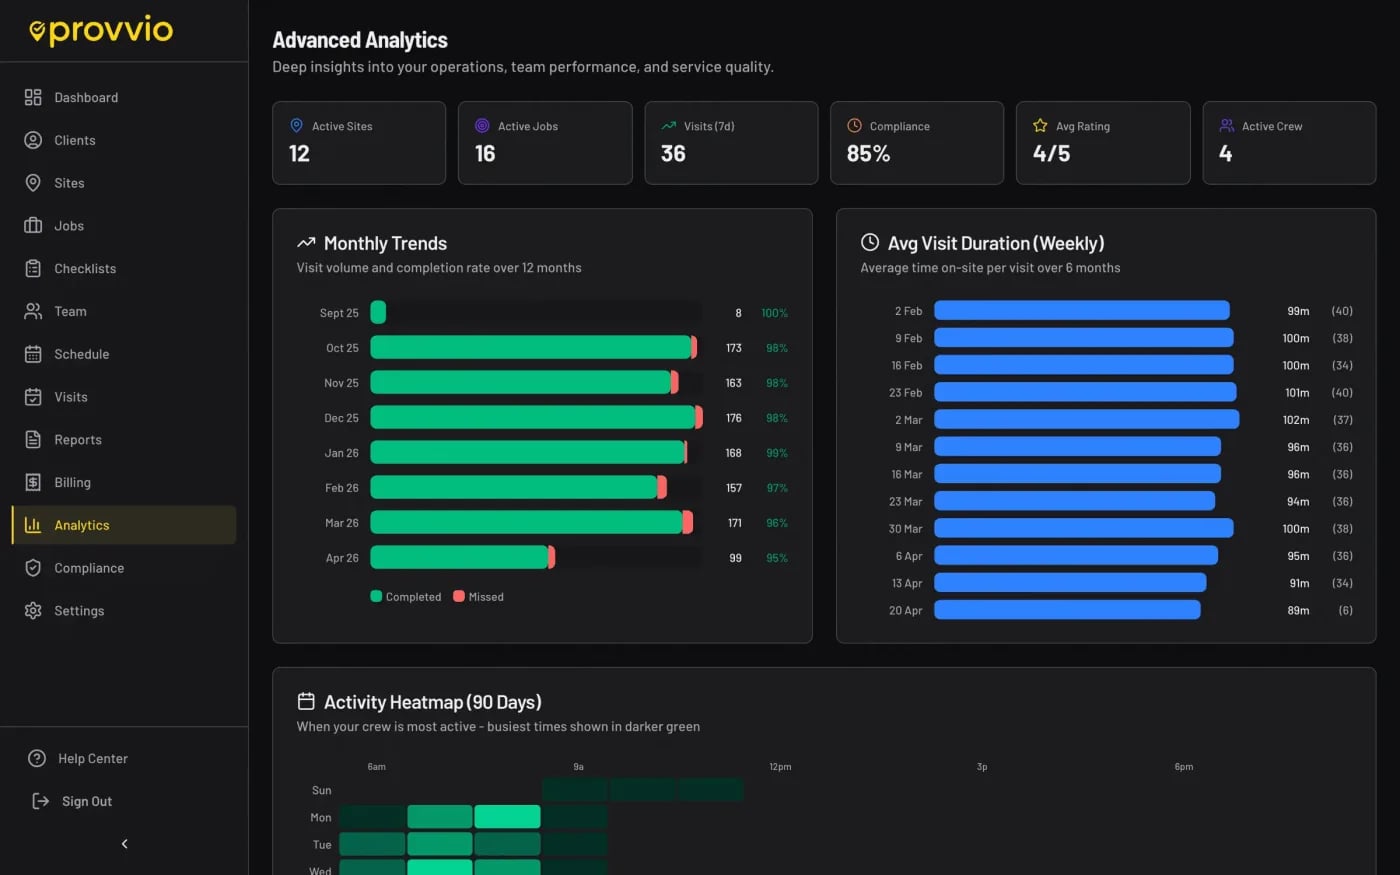Click the Clients person icon
1400x875 pixels.
tap(33, 140)
